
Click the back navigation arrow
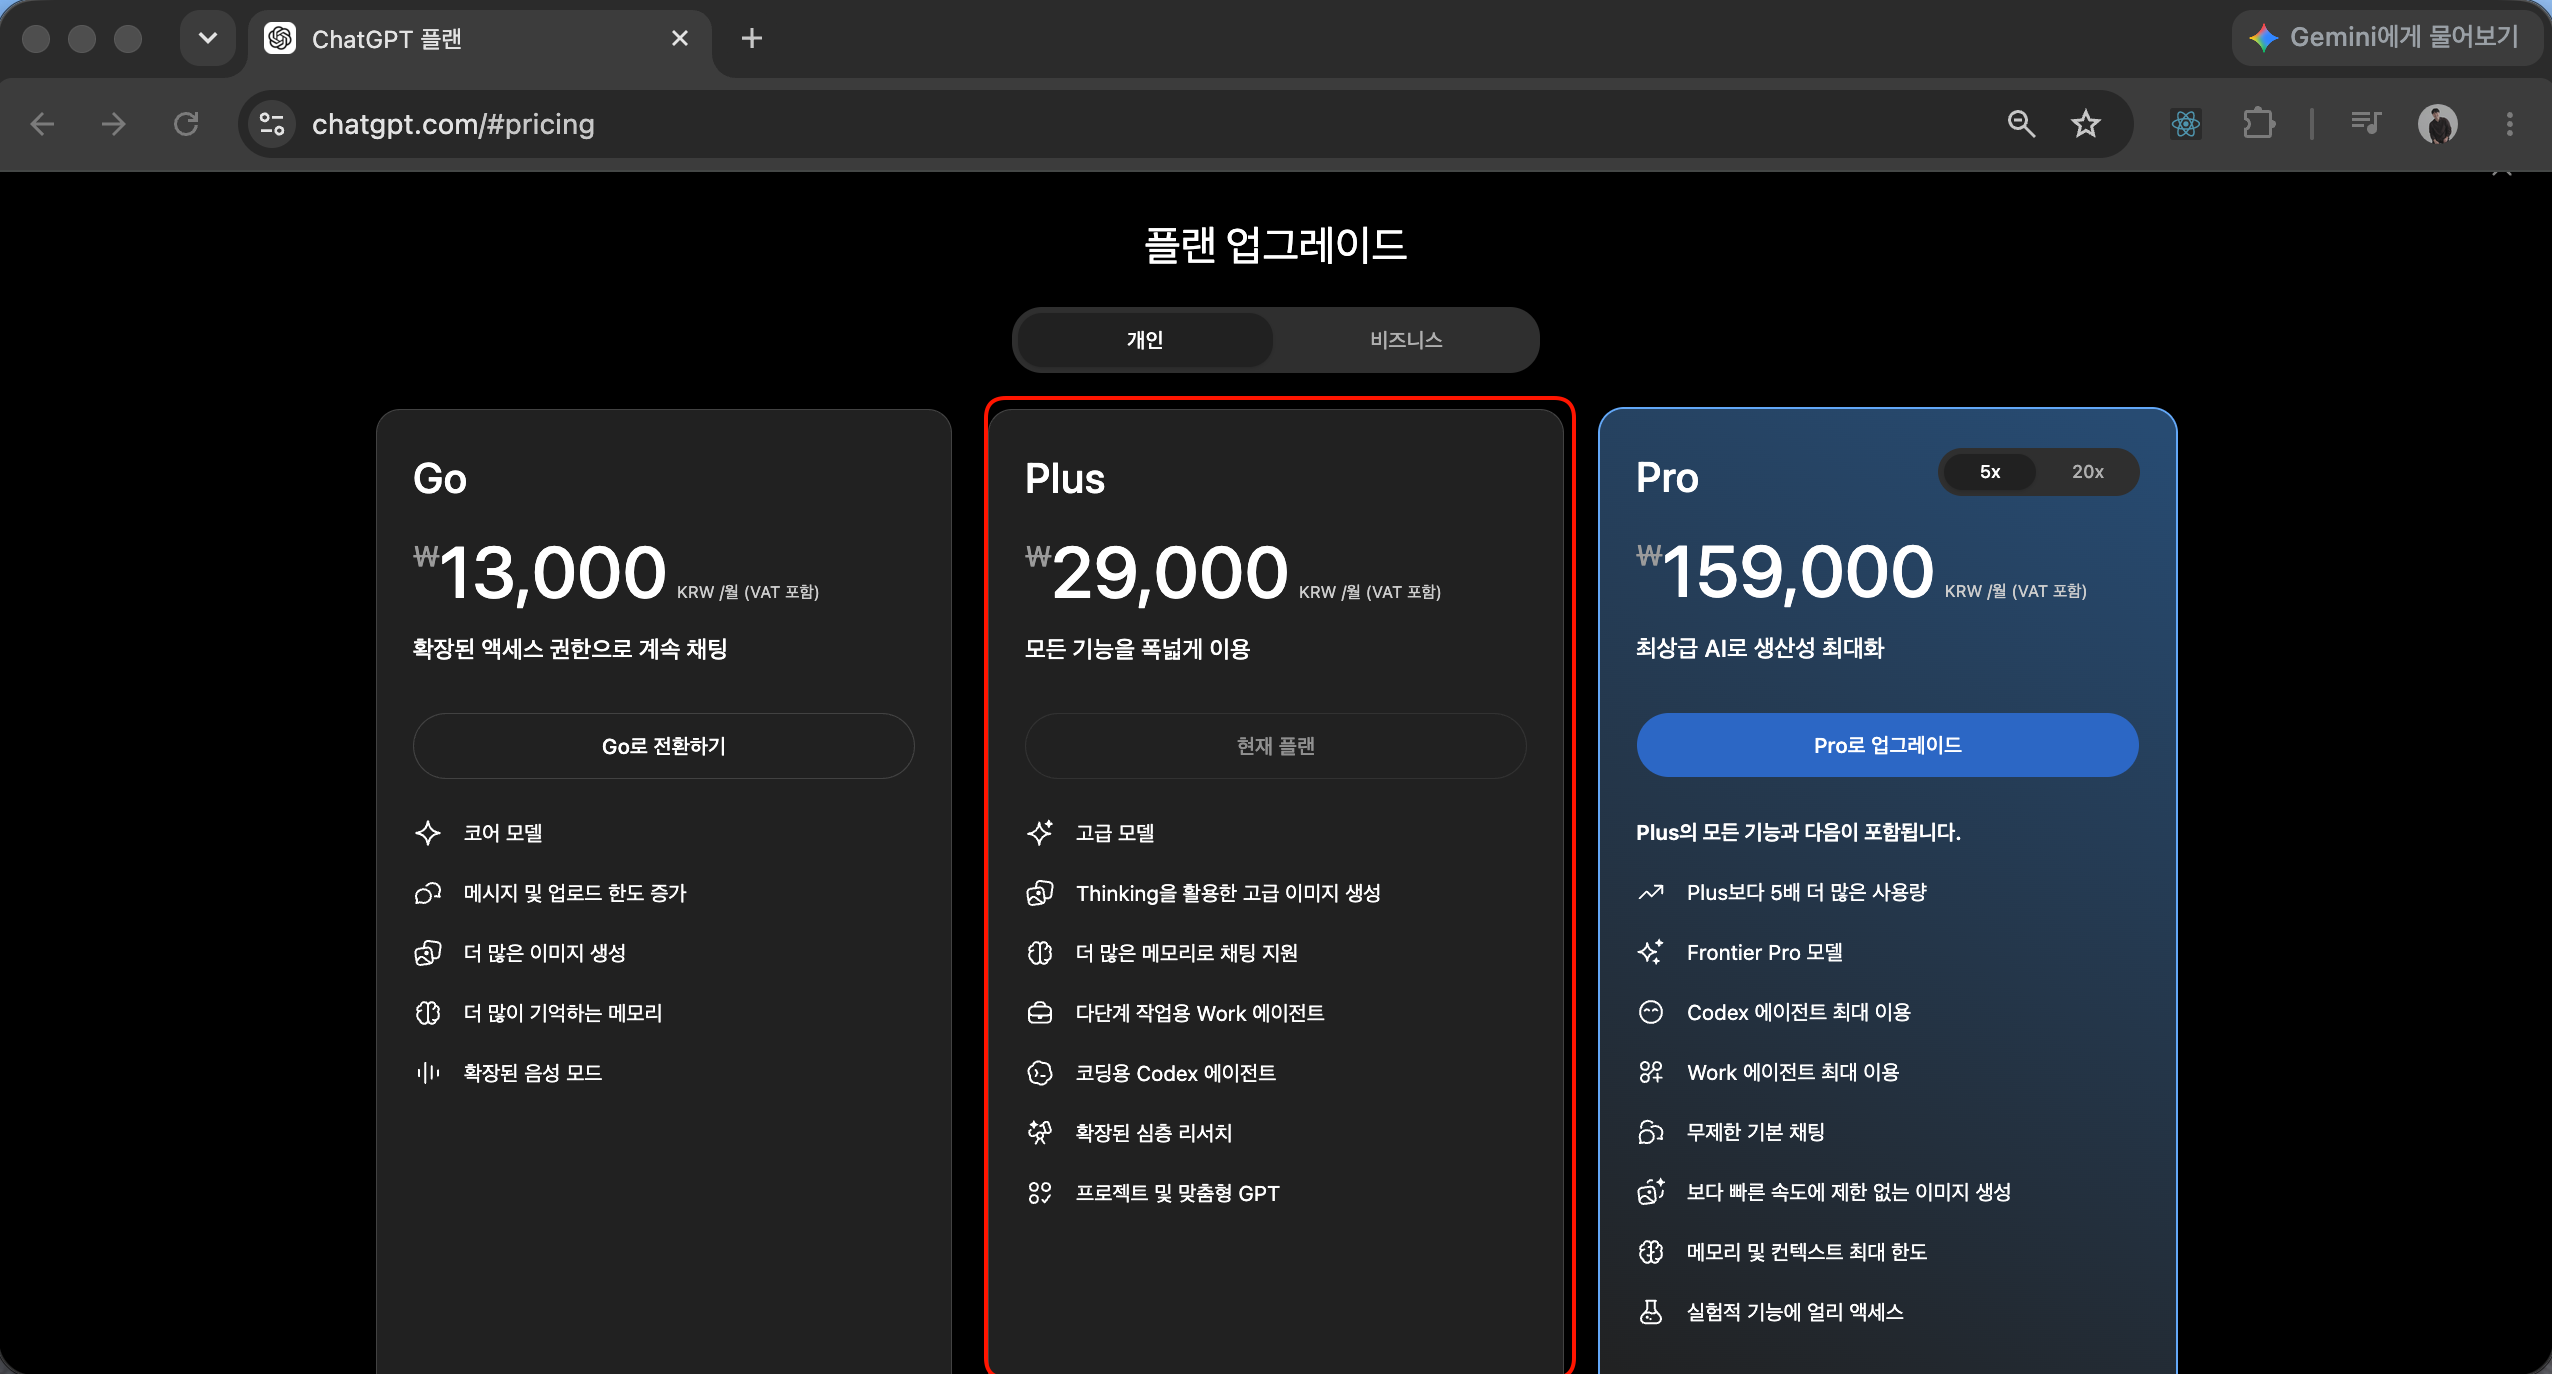click(x=42, y=124)
